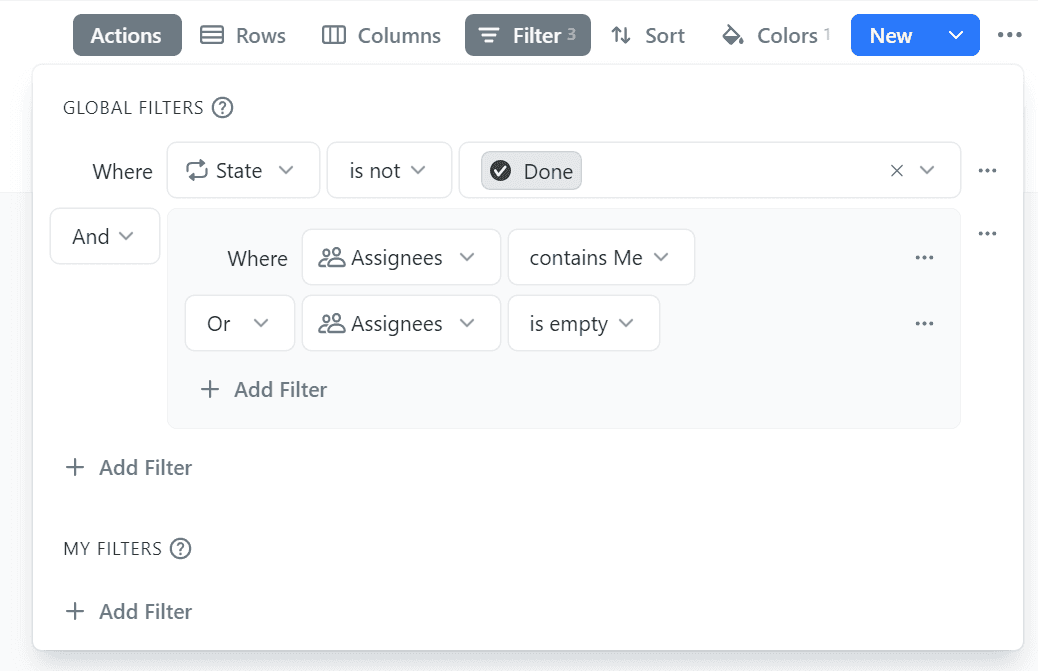
Task: Remove Done from the State filter
Action: [x=896, y=170]
